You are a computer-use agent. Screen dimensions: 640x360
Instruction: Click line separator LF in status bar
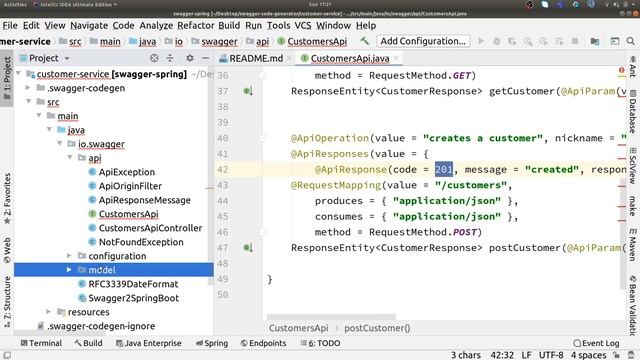pyautogui.click(x=527, y=355)
